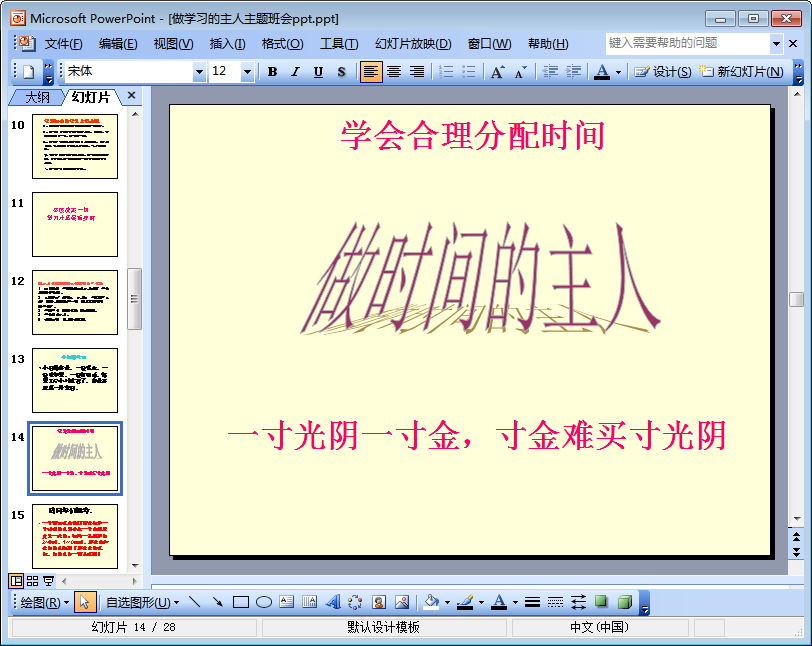Select the Rectangle drawing tool
This screenshot has height=646, width=812.
[241, 602]
